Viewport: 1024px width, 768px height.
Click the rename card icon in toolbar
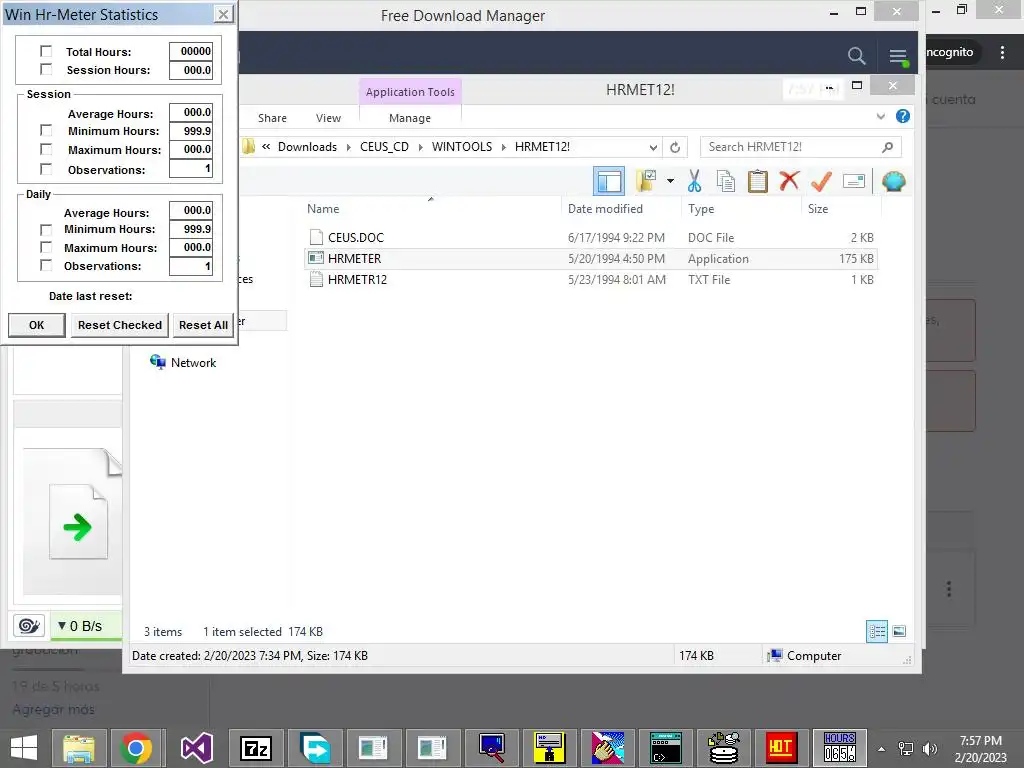854,181
